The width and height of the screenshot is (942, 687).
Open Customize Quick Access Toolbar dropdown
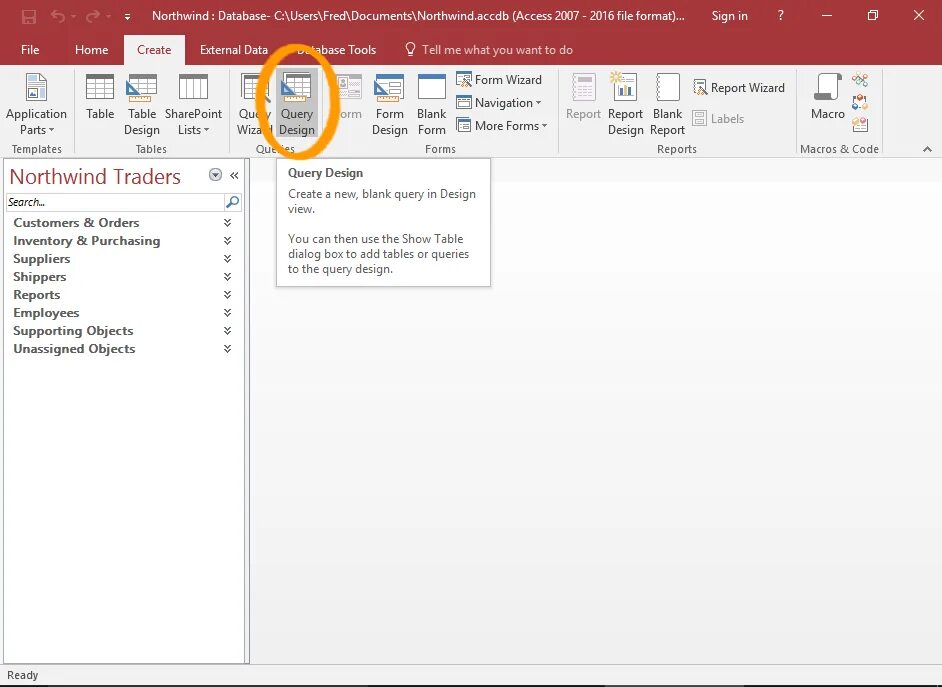click(127, 17)
